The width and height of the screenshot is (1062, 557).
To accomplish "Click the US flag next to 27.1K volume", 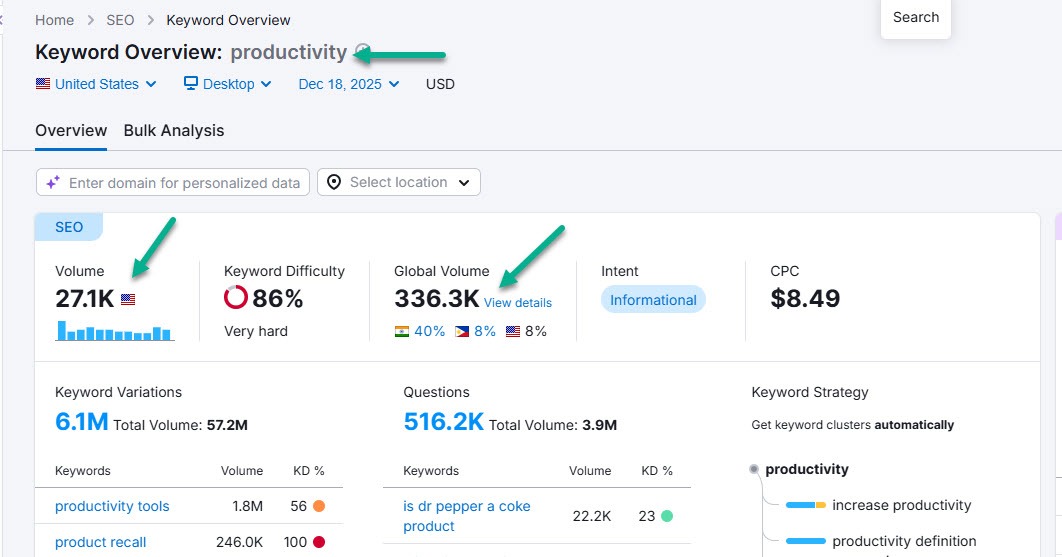I will [x=128, y=299].
